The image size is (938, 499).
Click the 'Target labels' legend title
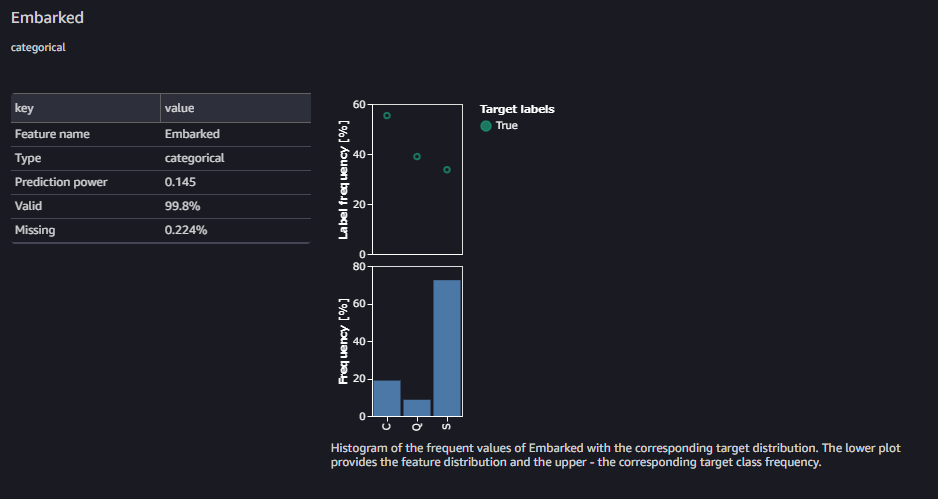517,109
